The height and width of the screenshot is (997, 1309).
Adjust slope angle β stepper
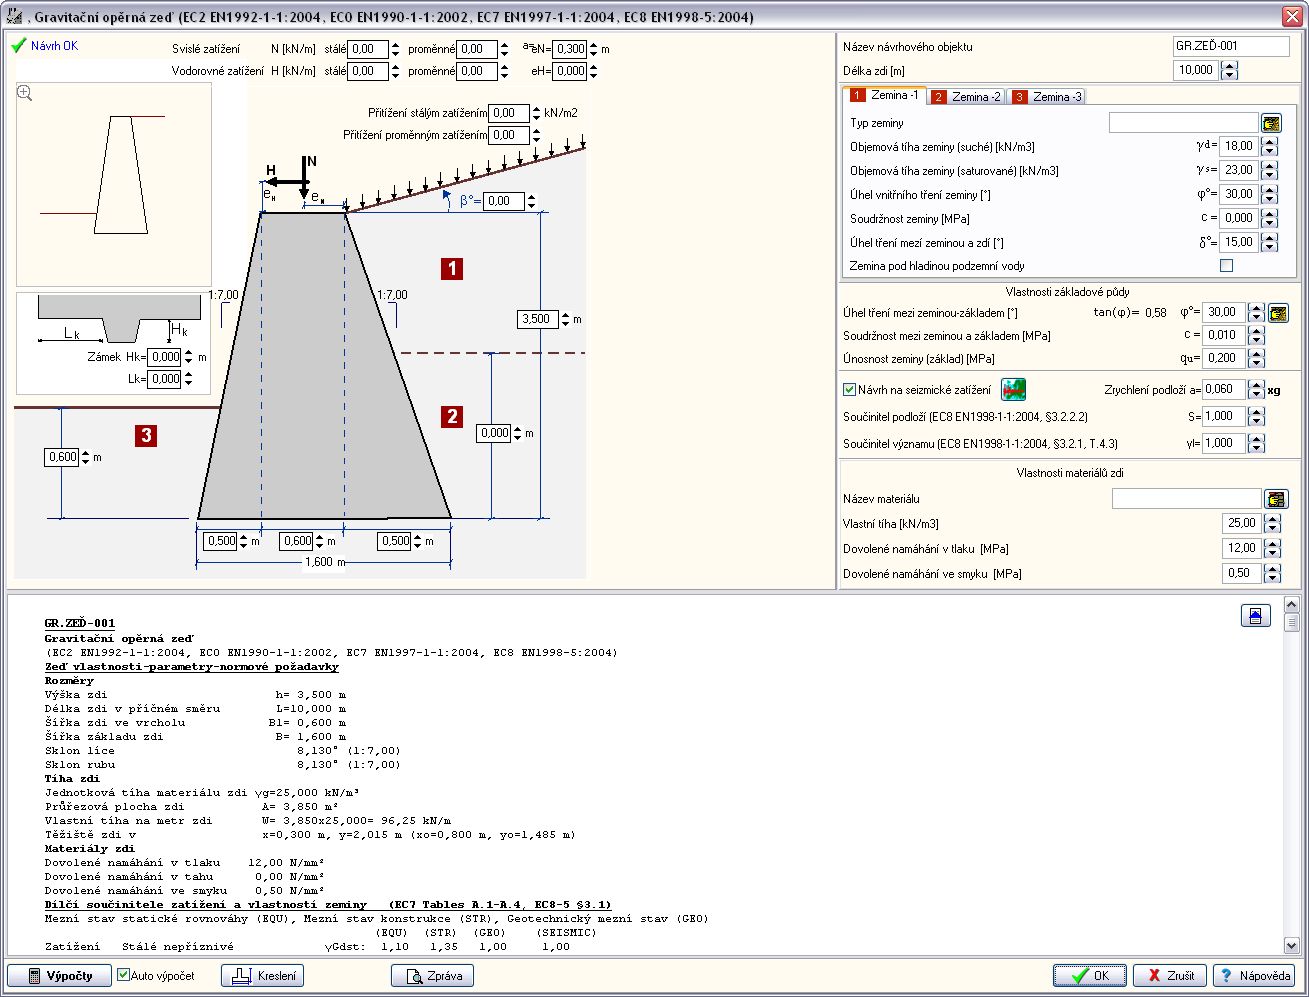coord(532,201)
